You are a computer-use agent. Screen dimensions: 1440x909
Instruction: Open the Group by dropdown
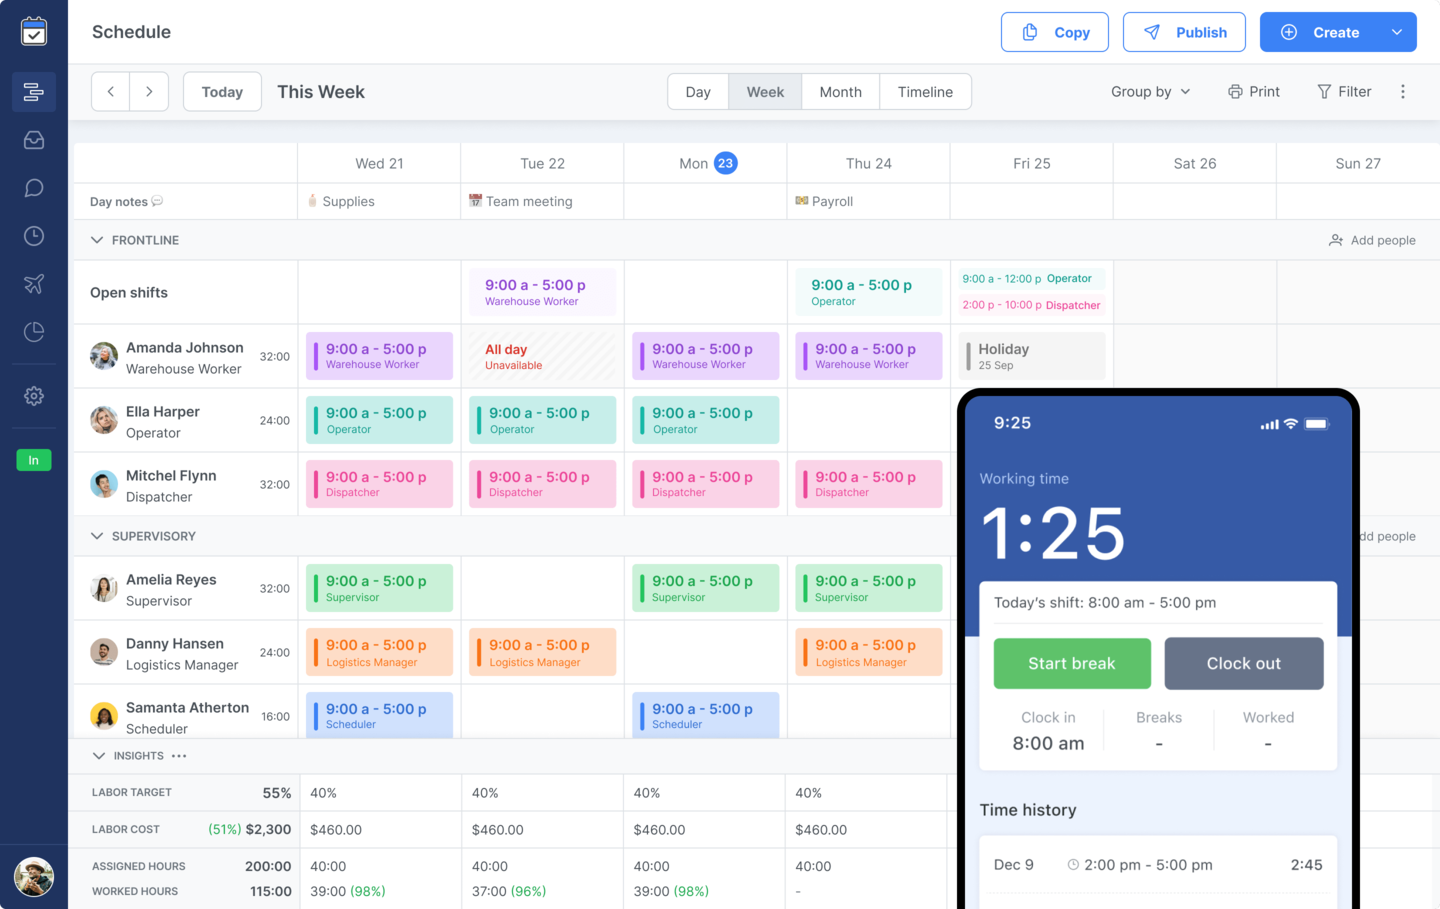(x=1150, y=91)
